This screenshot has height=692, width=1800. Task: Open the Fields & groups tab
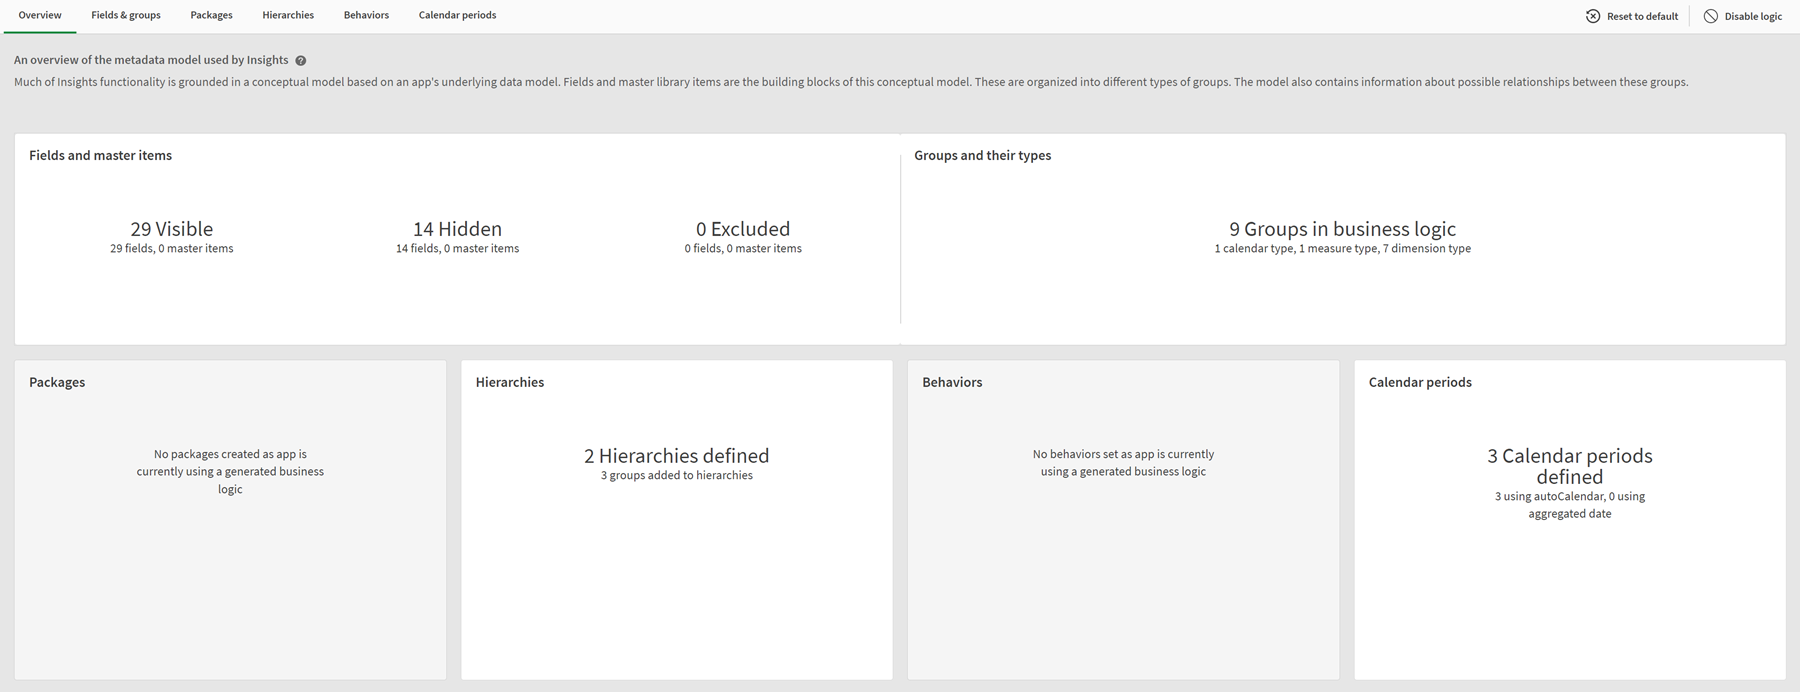point(126,15)
